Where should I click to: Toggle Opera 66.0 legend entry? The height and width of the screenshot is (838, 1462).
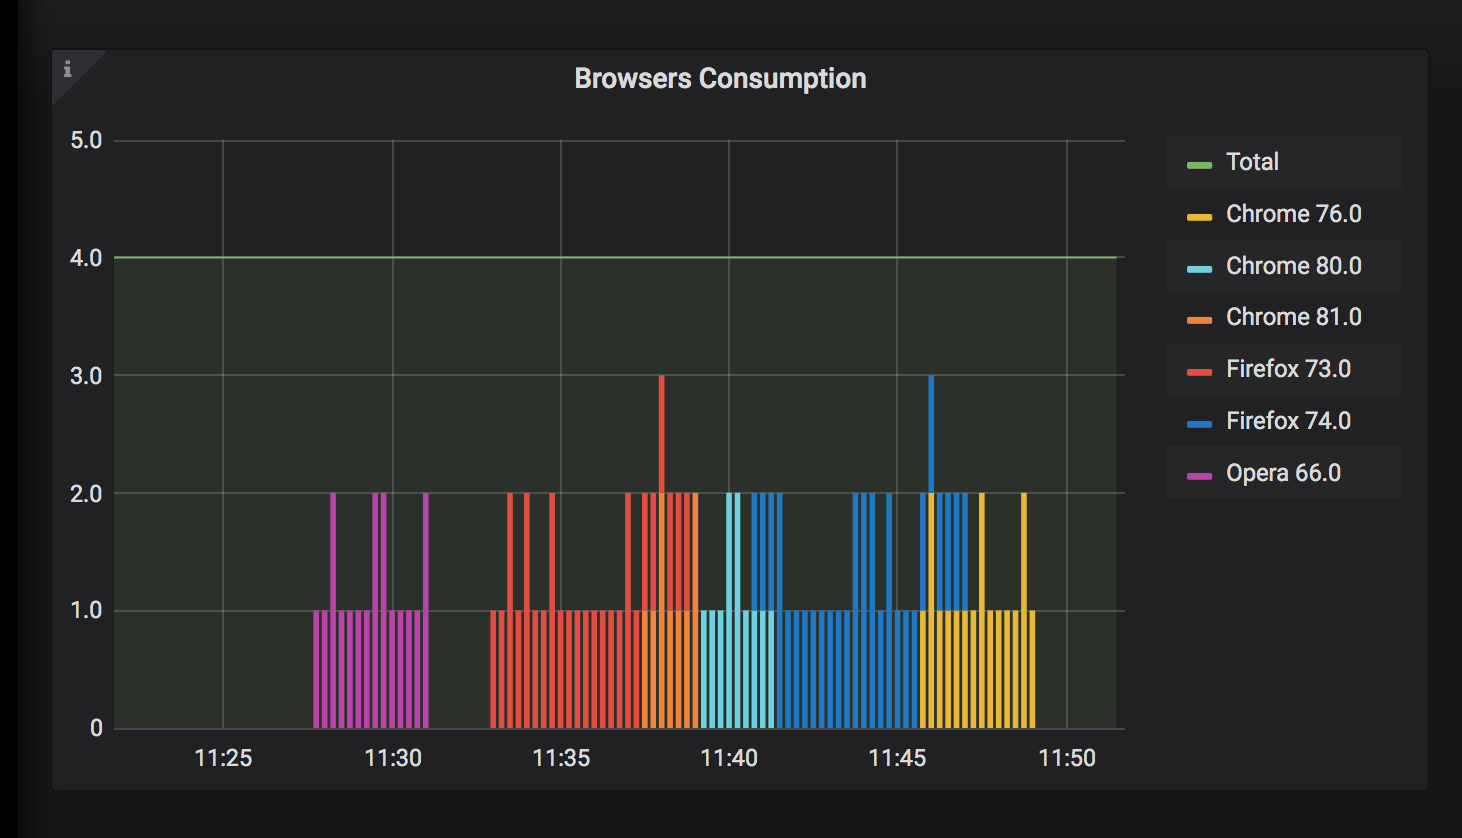1283,473
